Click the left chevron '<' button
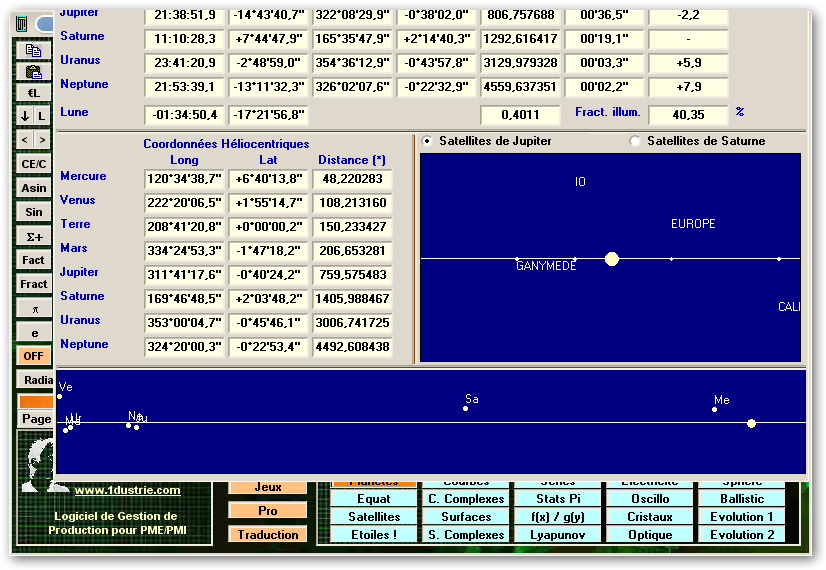Image resolution: width=826 pixels, height=570 pixels. tap(25, 140)
